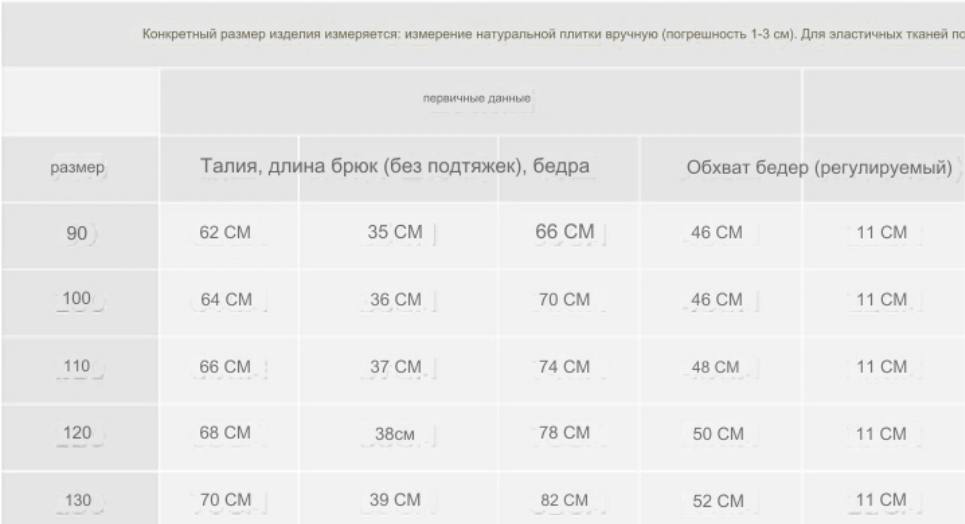Click the measurement note text at top
The height and width of the screenshot is (524, 965).
point(553,34)
